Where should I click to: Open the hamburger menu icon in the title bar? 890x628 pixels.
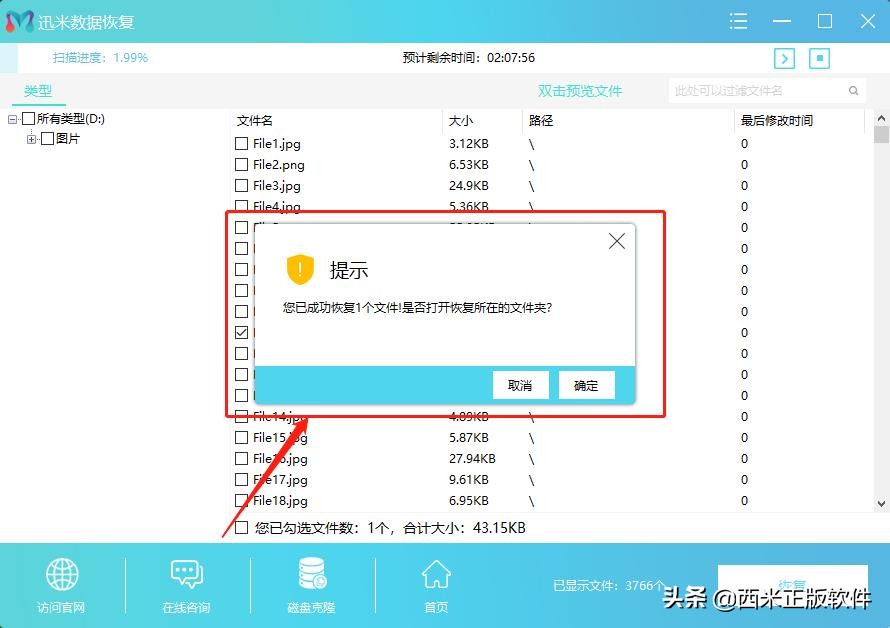[738, 22]
